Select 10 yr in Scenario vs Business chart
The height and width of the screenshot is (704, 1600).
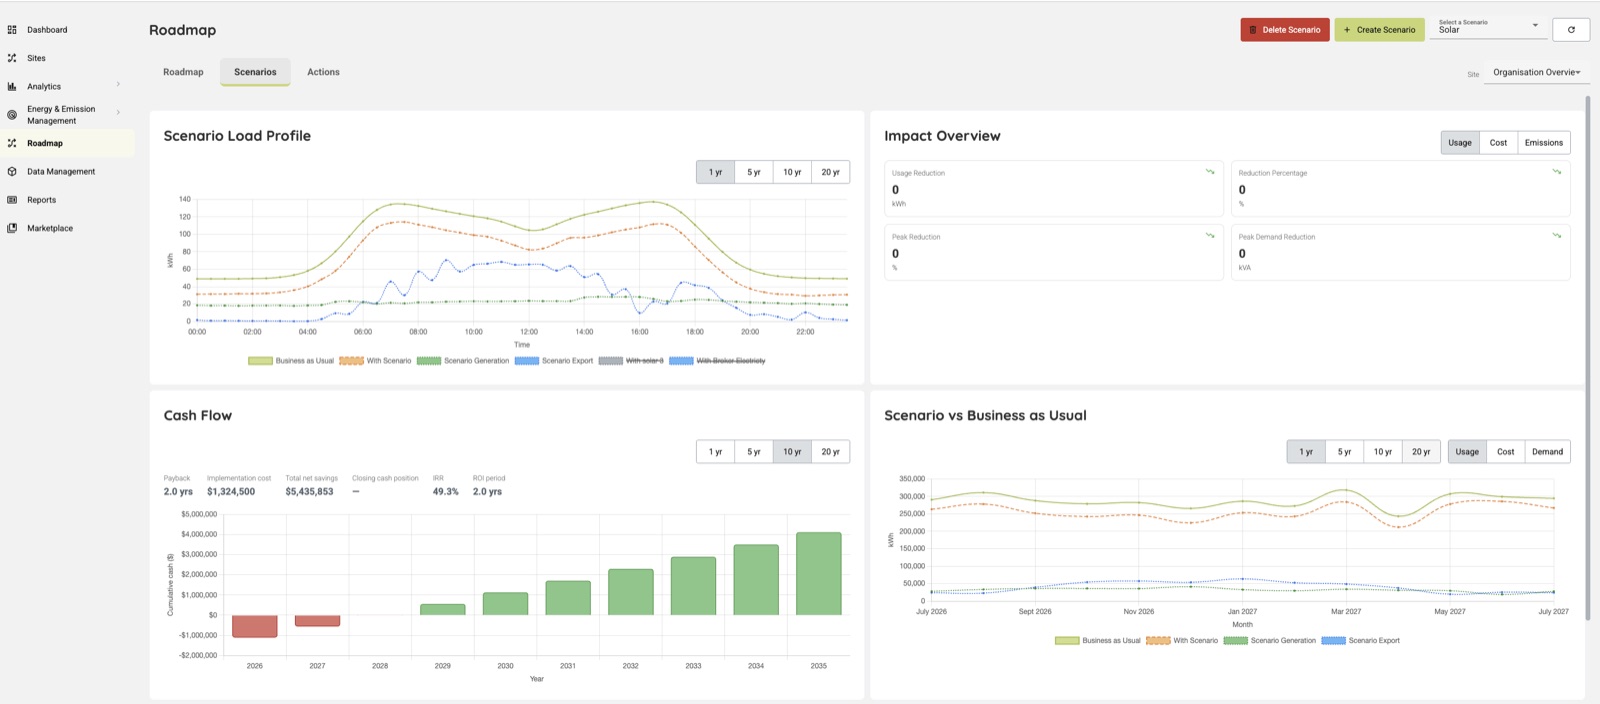click(x=1382, y=452)
